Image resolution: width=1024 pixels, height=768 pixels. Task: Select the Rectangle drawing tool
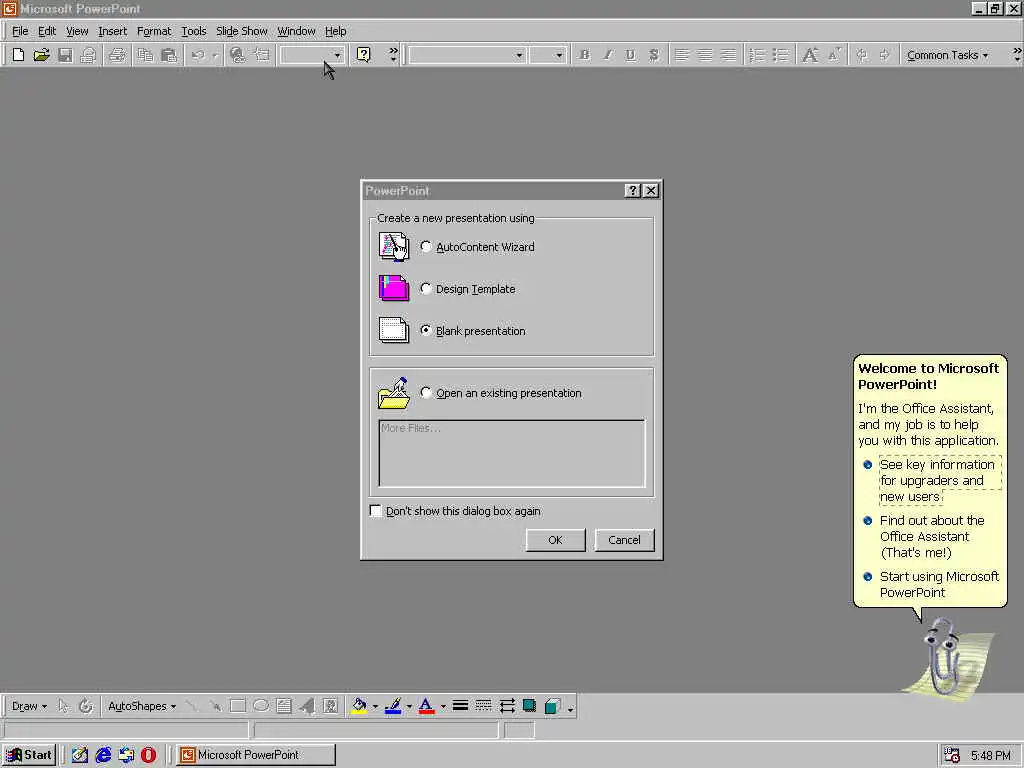click(x=238, y=706)
